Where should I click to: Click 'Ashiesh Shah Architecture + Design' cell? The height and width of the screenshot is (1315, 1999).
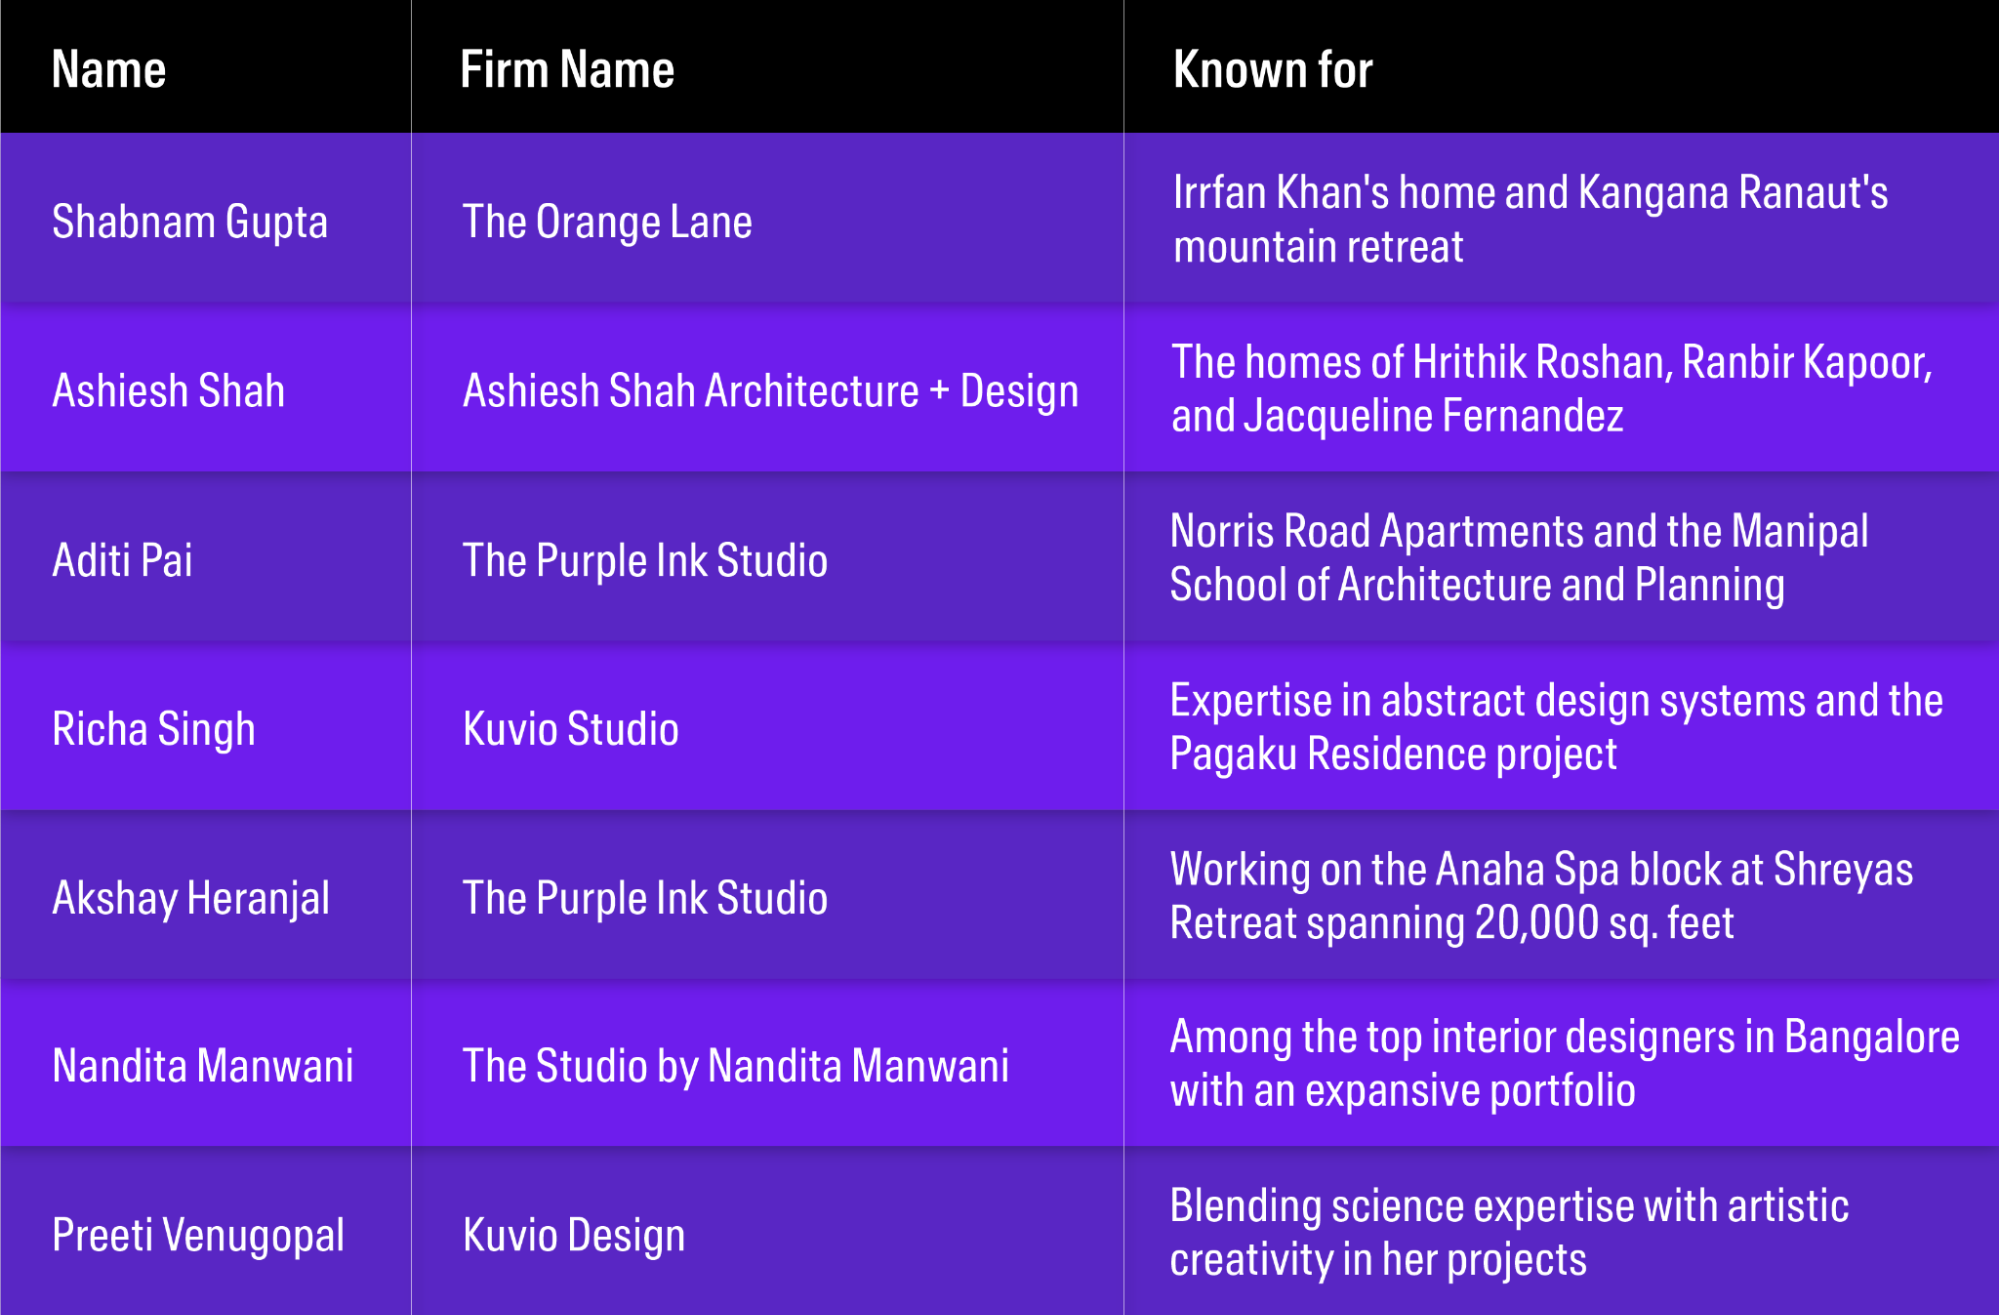coord(771,391)
